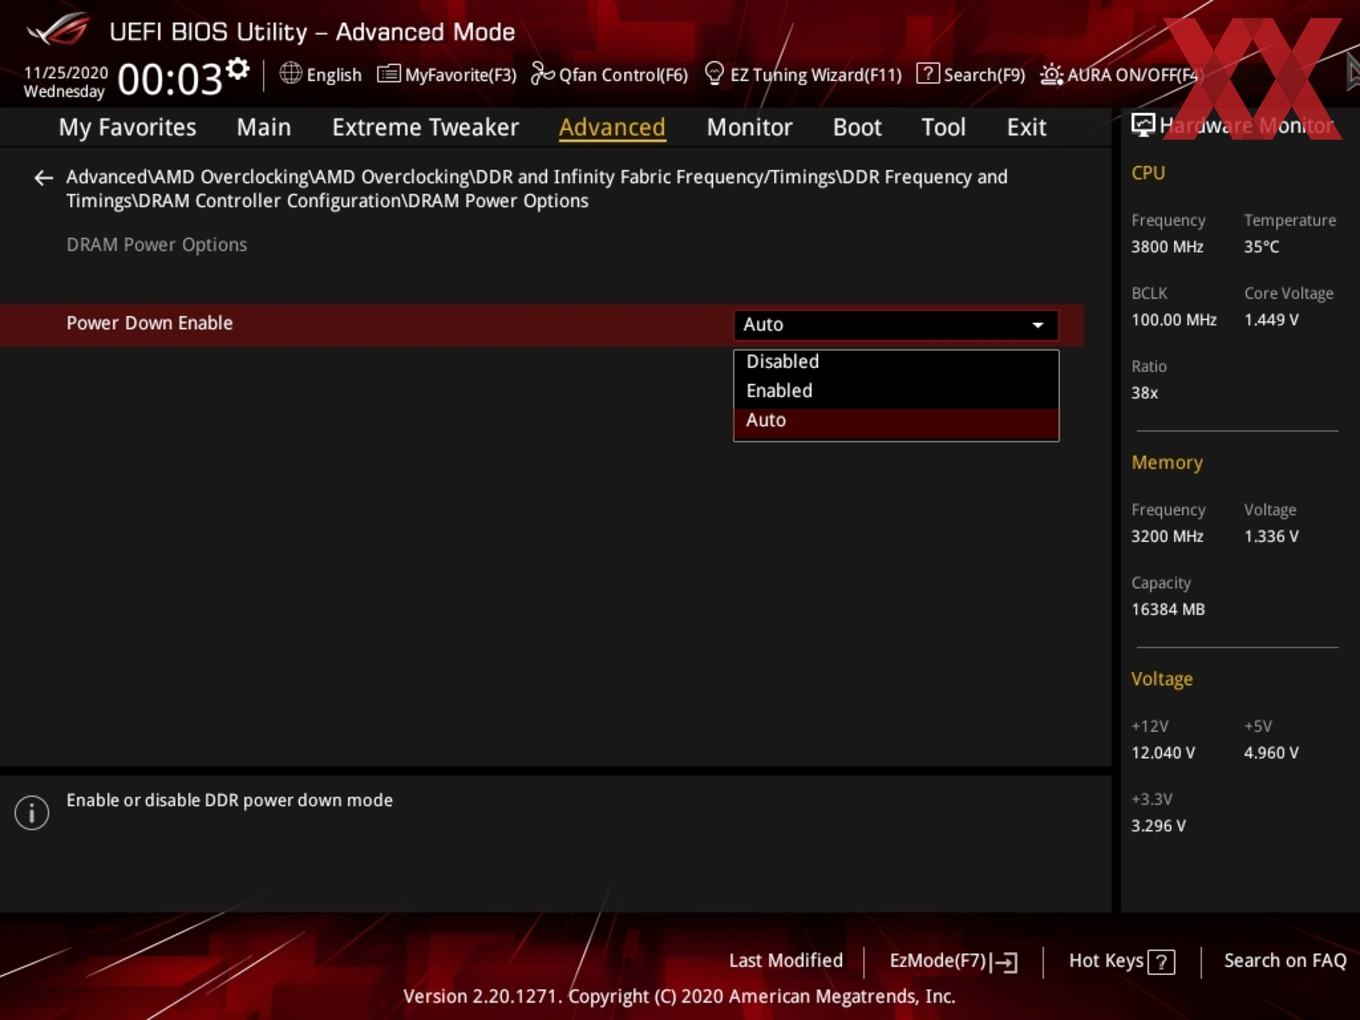This screenshot has height=1020, width=1360.
Task: Click the back arrow beside the breadcrumb path
Action: pos(43,178)
